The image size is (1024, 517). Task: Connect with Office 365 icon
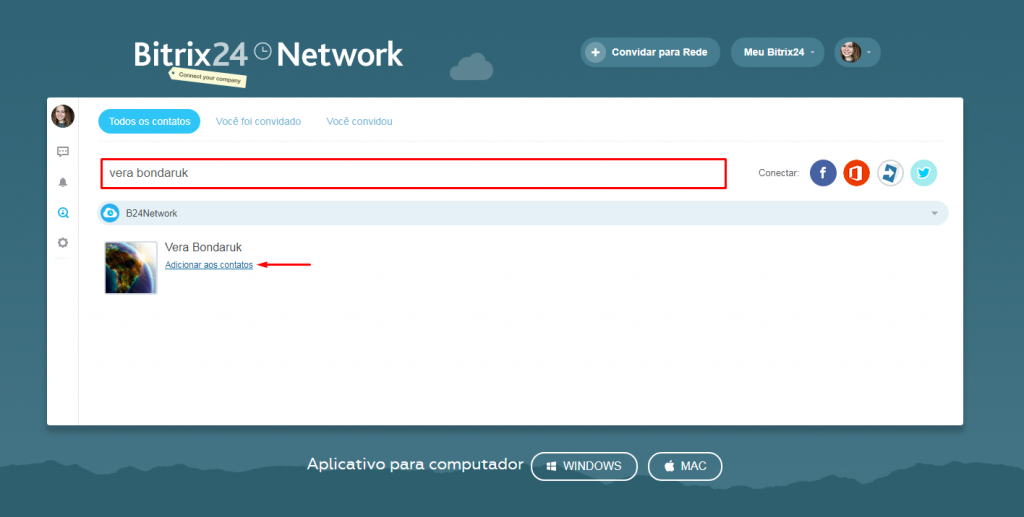click(x=856, y=173)
